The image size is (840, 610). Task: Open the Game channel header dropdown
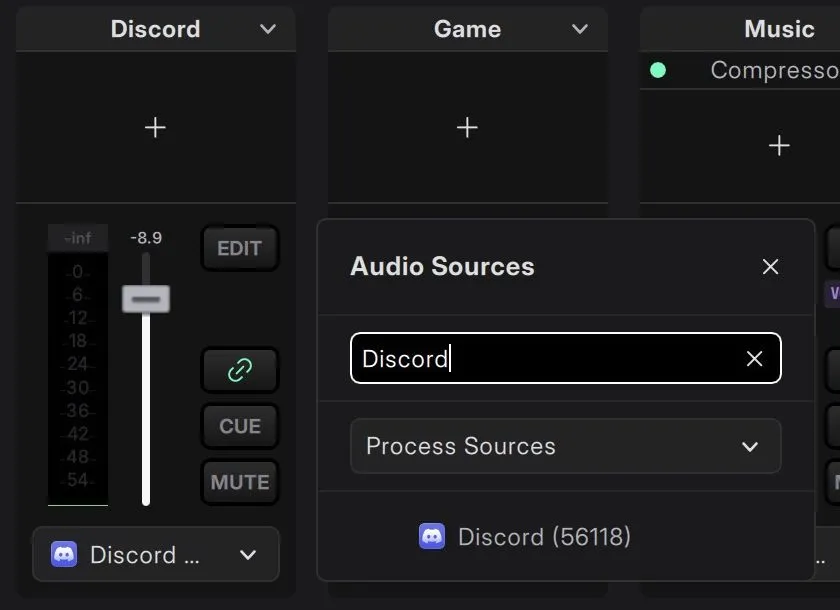point(580,29)
